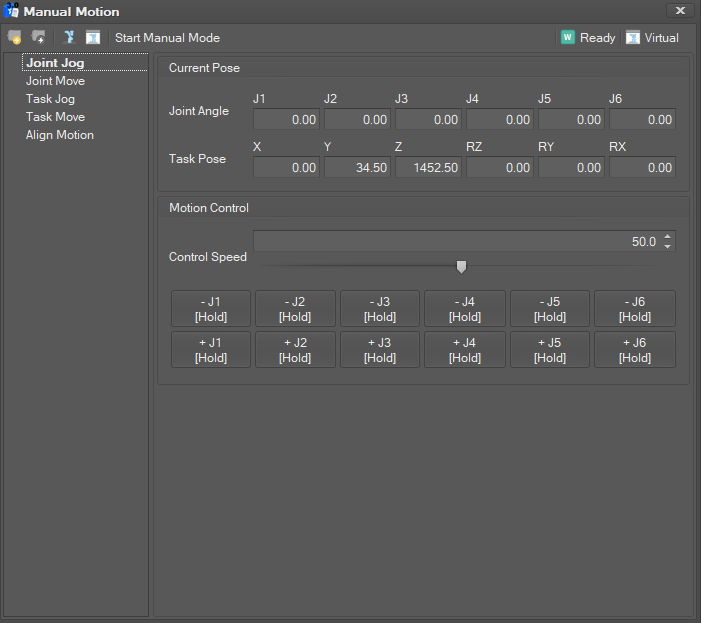The image size is (701, 623).
Task: Click the Manual Motion title bar app icon
Action: (x=12, y=11)
